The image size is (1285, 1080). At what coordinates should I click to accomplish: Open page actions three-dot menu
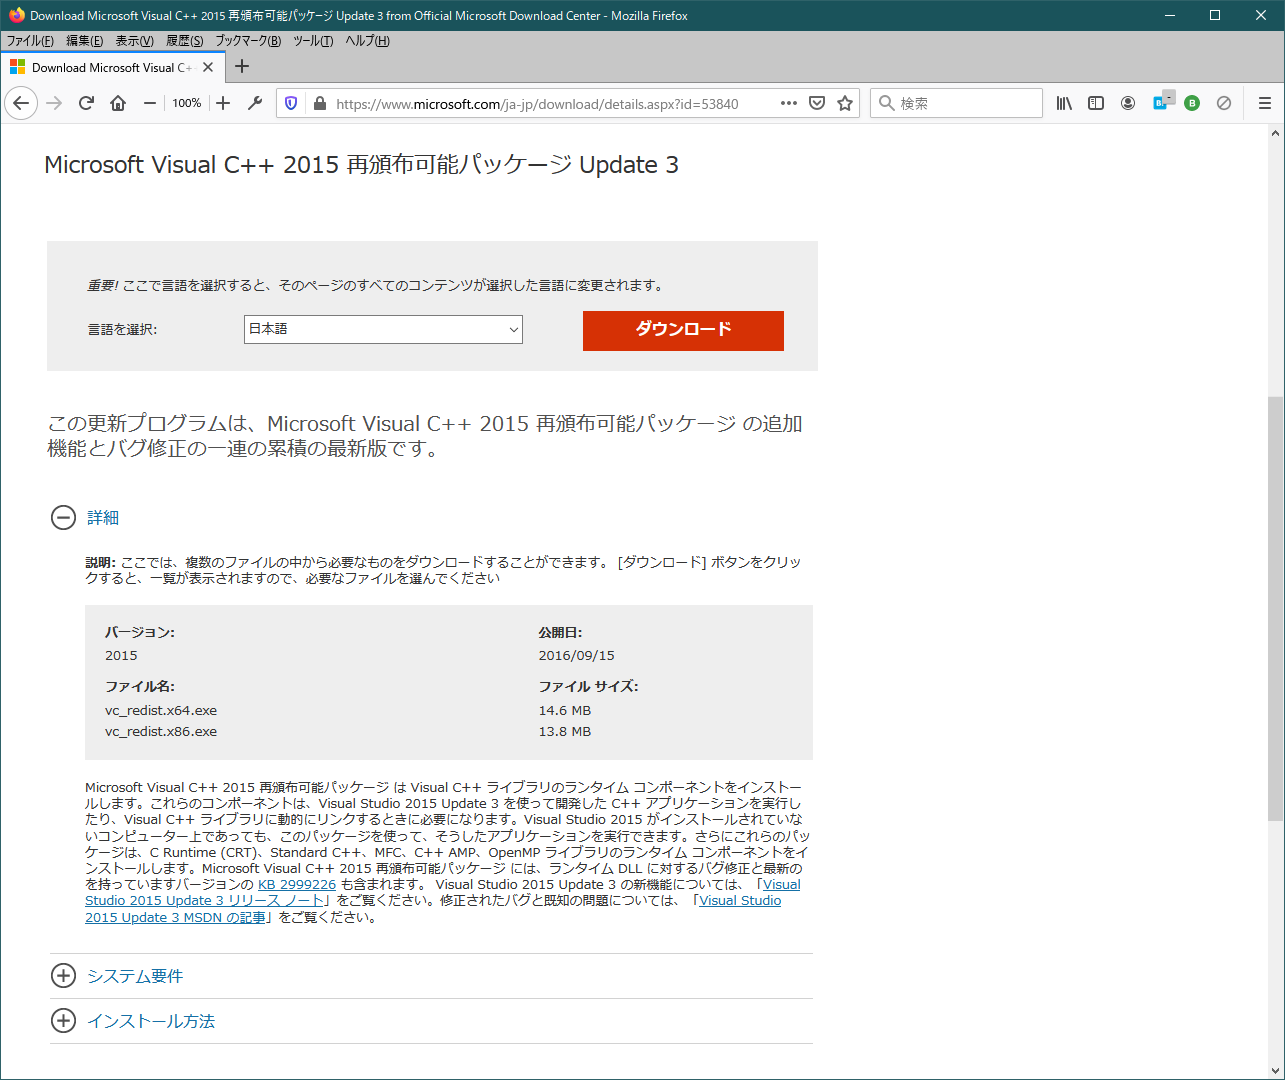tap(789, 103)
